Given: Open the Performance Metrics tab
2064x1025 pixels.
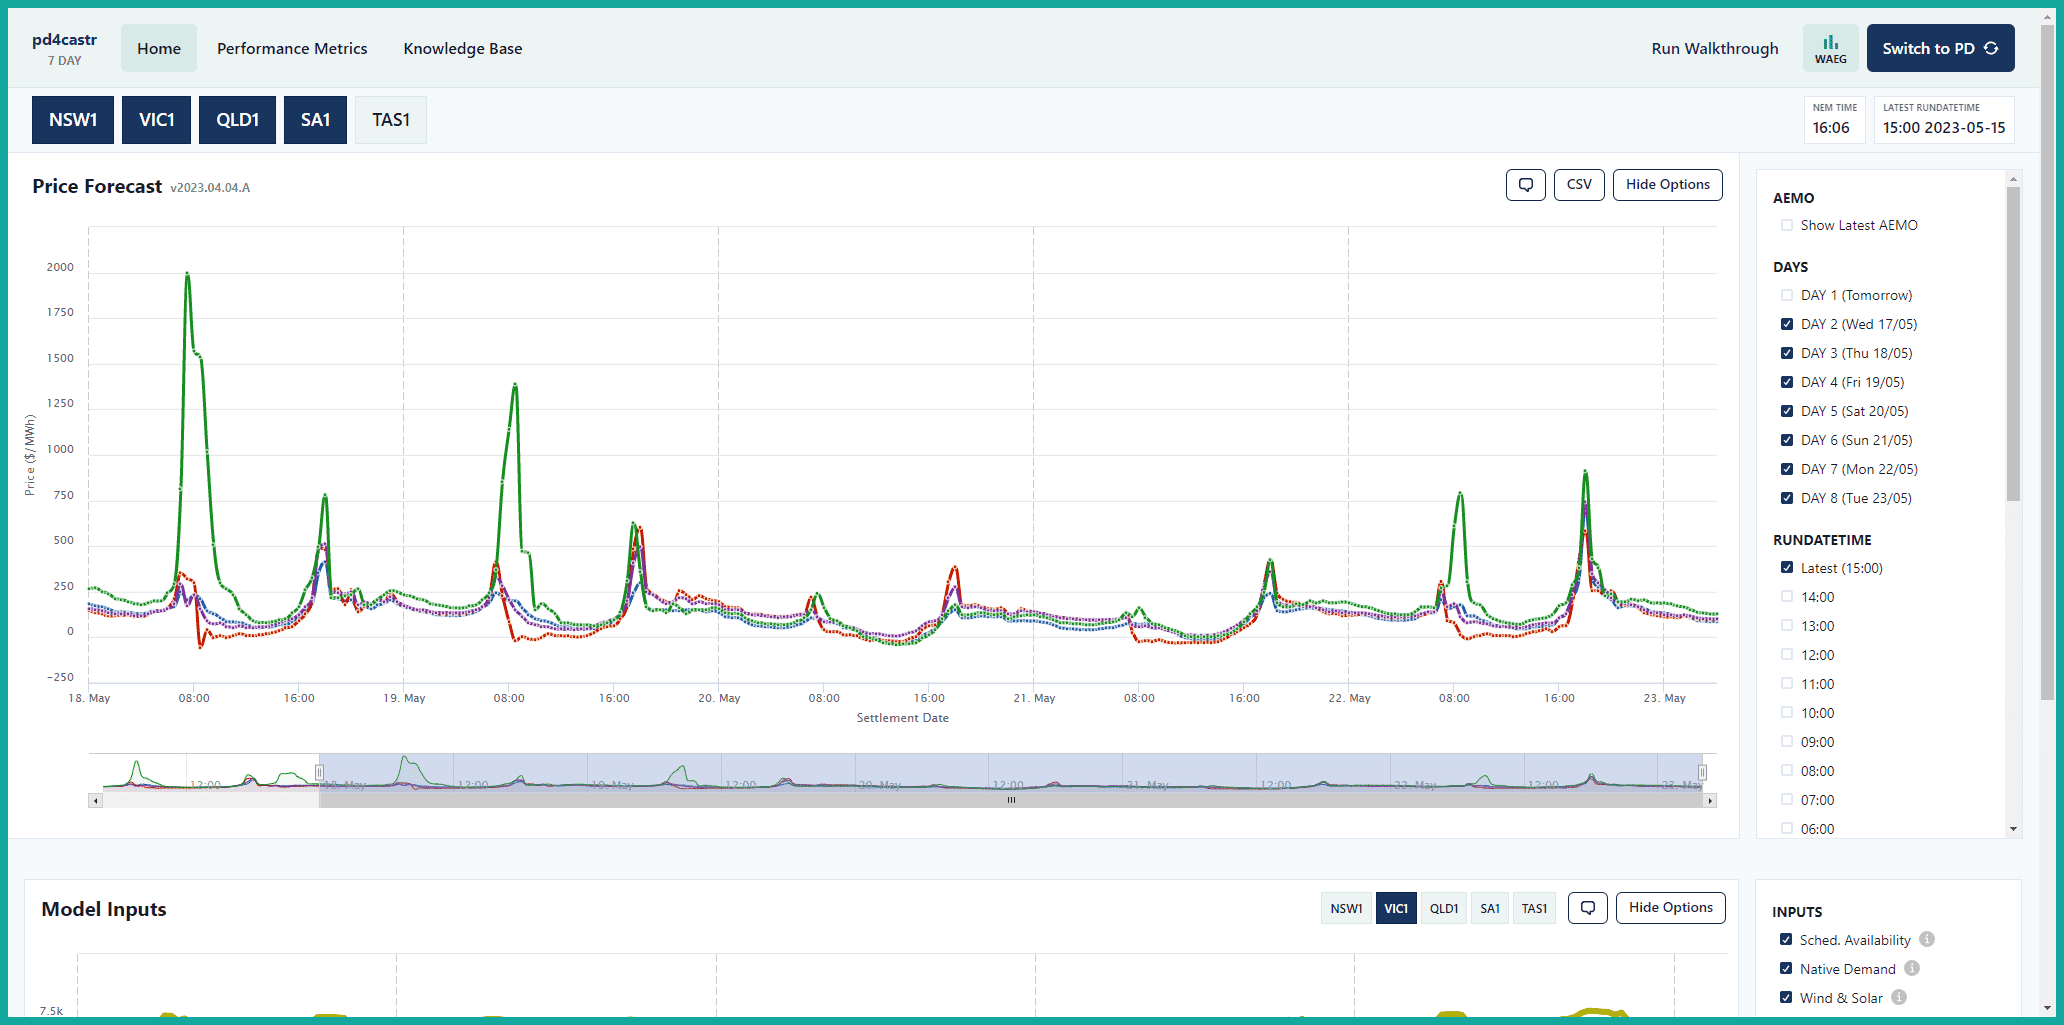Looking at the screenshot, I should pos(292,49).
